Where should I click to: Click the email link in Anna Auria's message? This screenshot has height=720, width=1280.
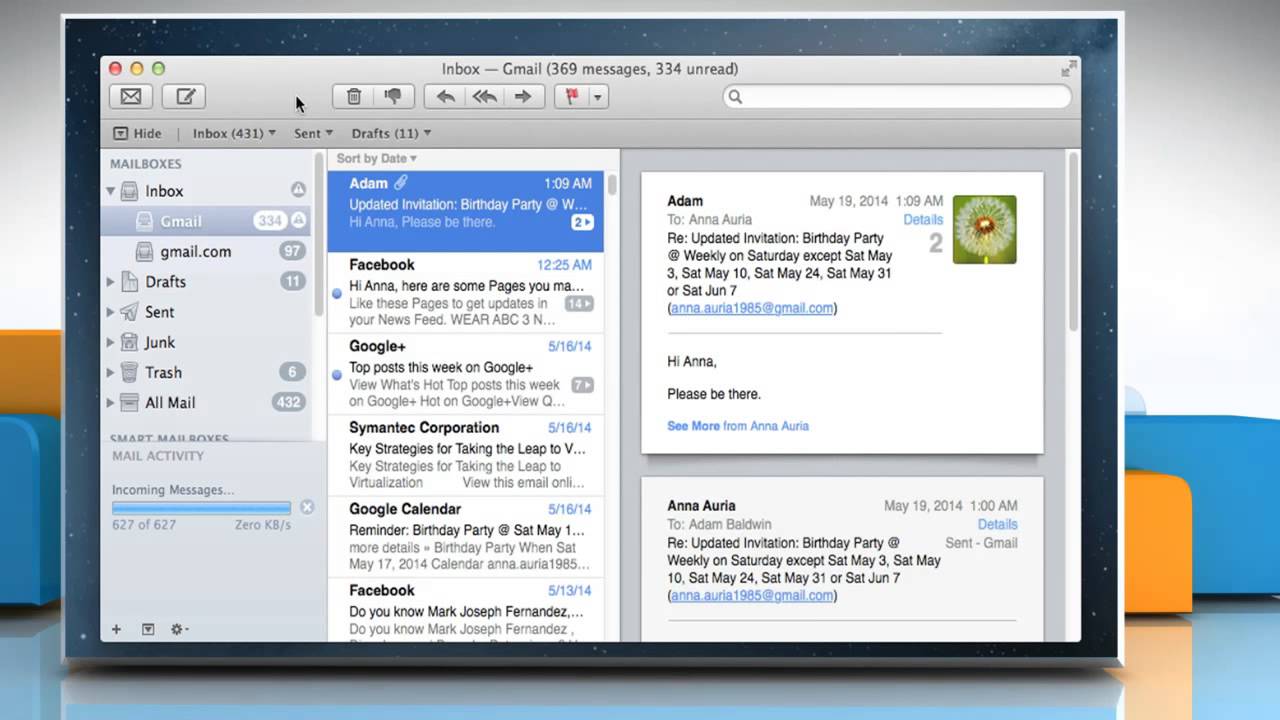pos(752,595)
